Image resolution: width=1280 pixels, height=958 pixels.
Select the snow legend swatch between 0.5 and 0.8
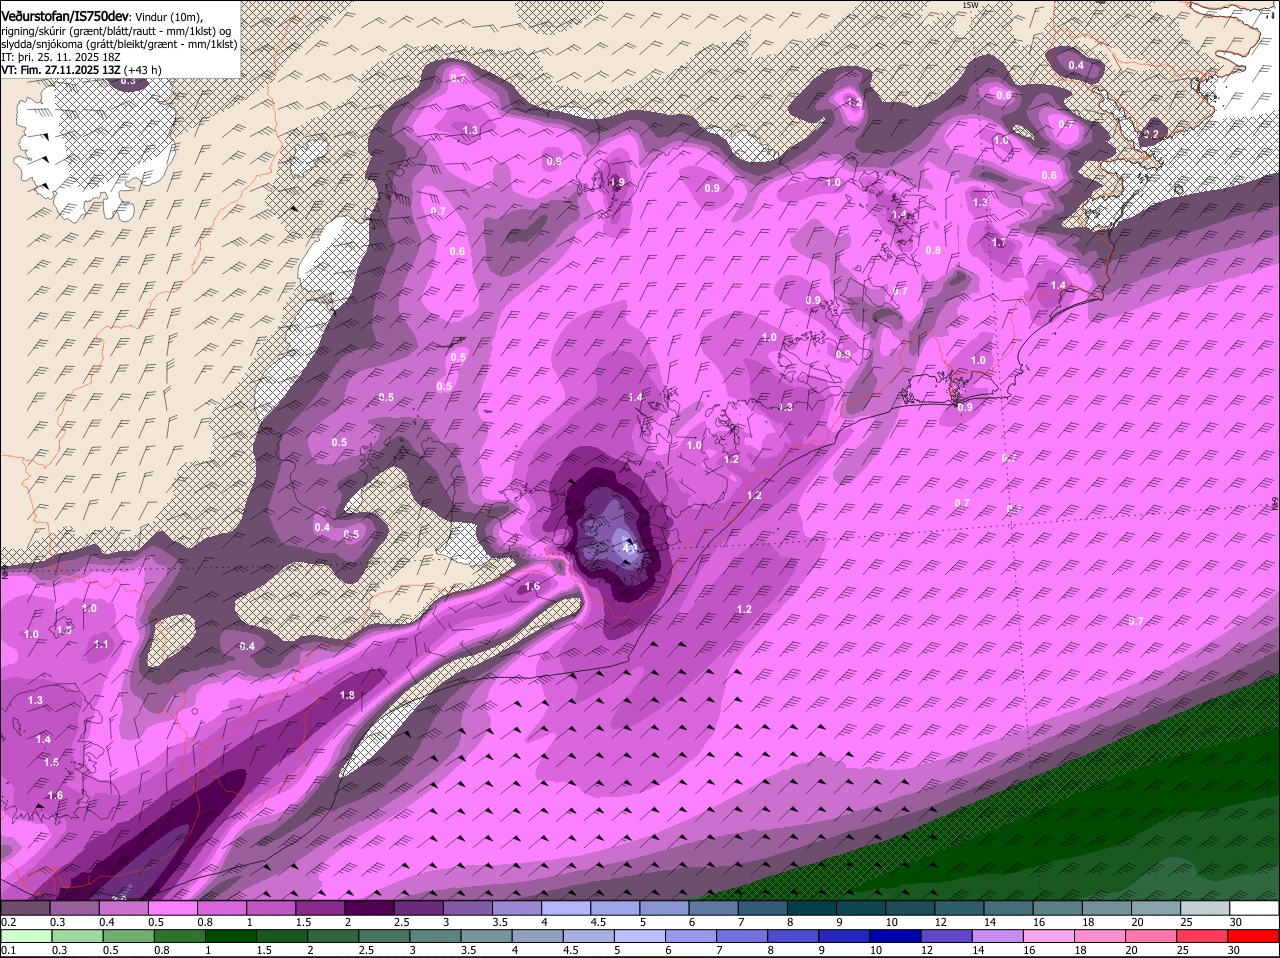coord(173,908)
